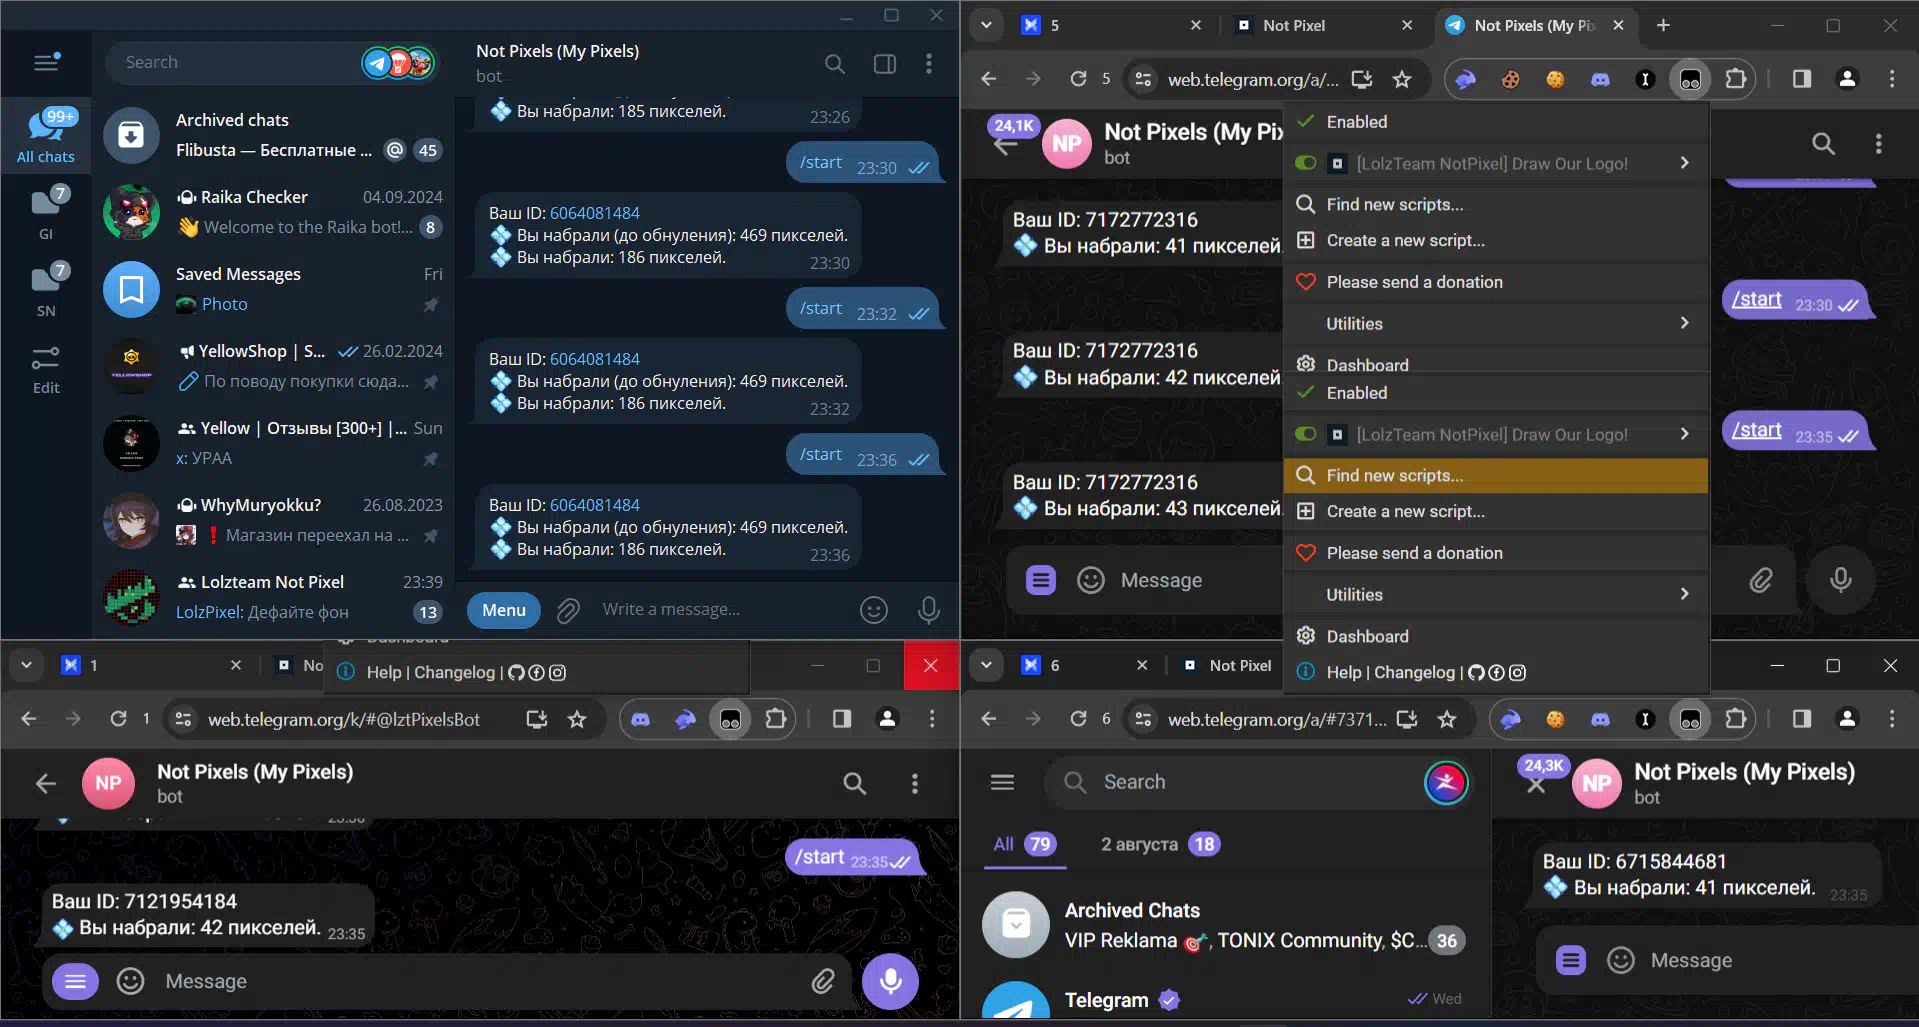Select the All chats folder in Telegram Desktop
The width and height of the screenshot is (1919, 1027).
pyautogui.click(x=46, y=136)
